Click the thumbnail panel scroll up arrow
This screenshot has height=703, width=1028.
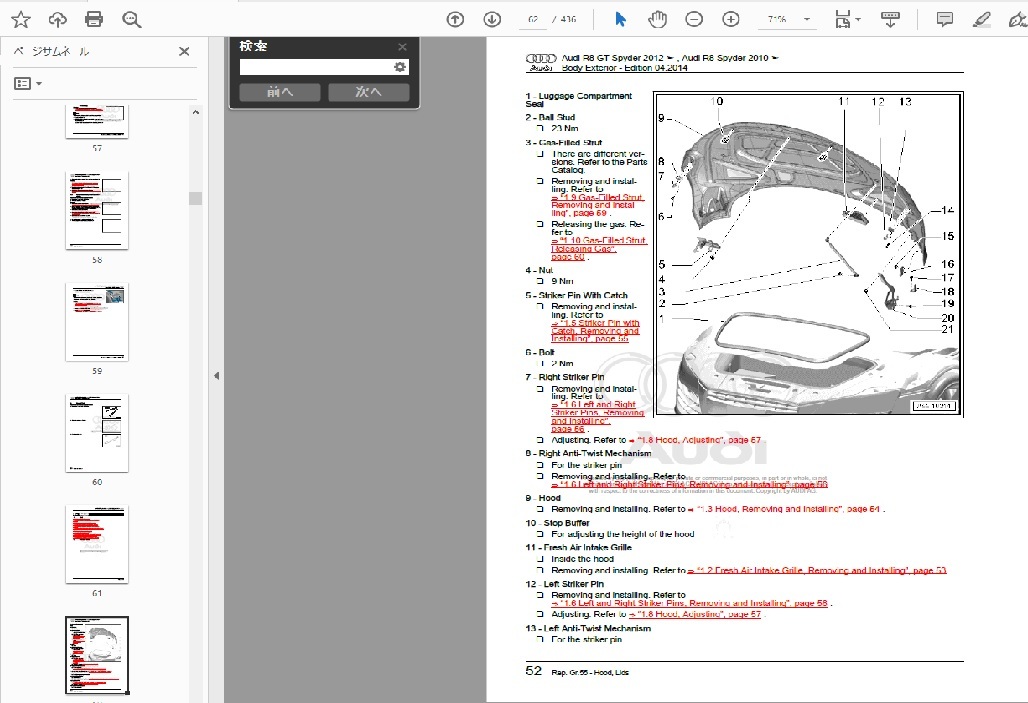pyautogui.click(x=195, y=113)
